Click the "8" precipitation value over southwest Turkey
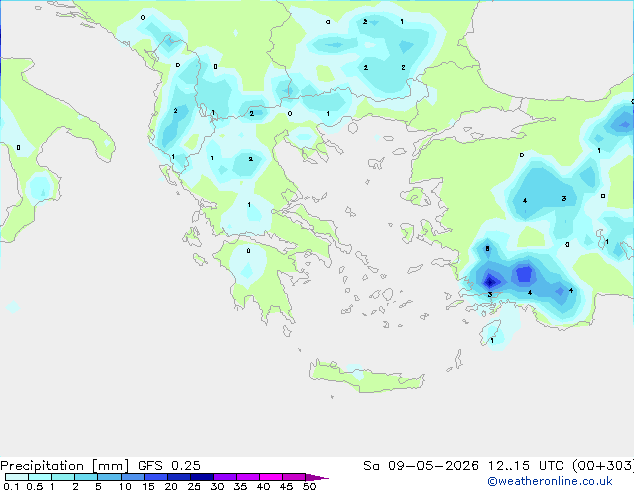634x490 pixels. point(488,249)
